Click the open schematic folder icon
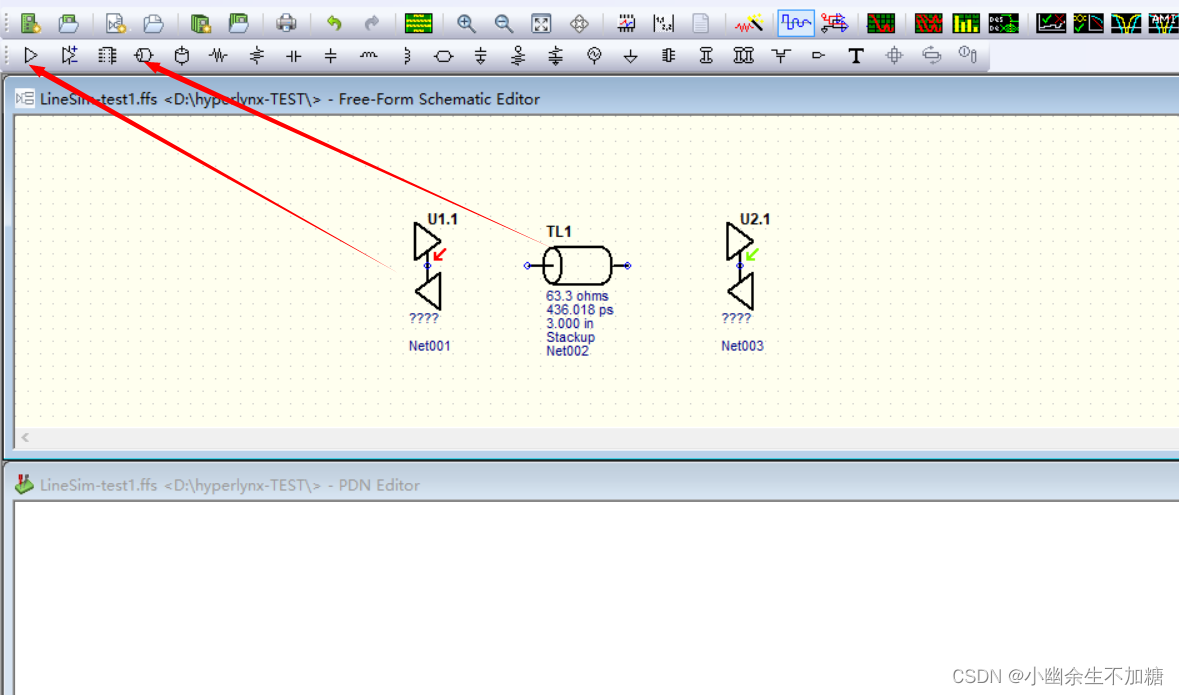The image size is (1179, 695). click(x=153, y=24)
